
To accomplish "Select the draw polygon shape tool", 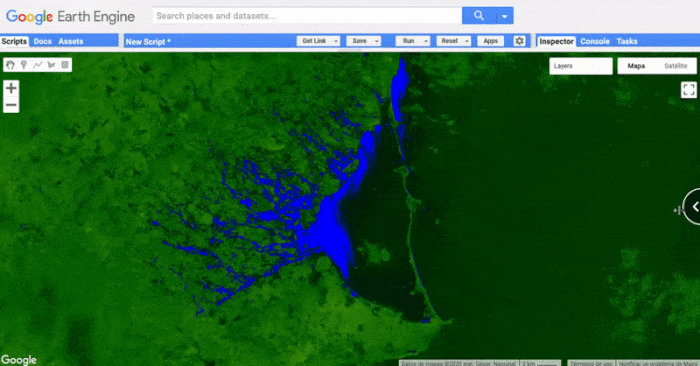I will pyautogui.click(x=51, y=65).
